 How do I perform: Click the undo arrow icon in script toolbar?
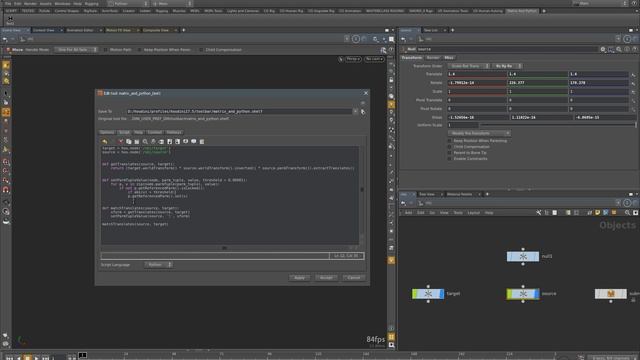(x=104, y=142)
